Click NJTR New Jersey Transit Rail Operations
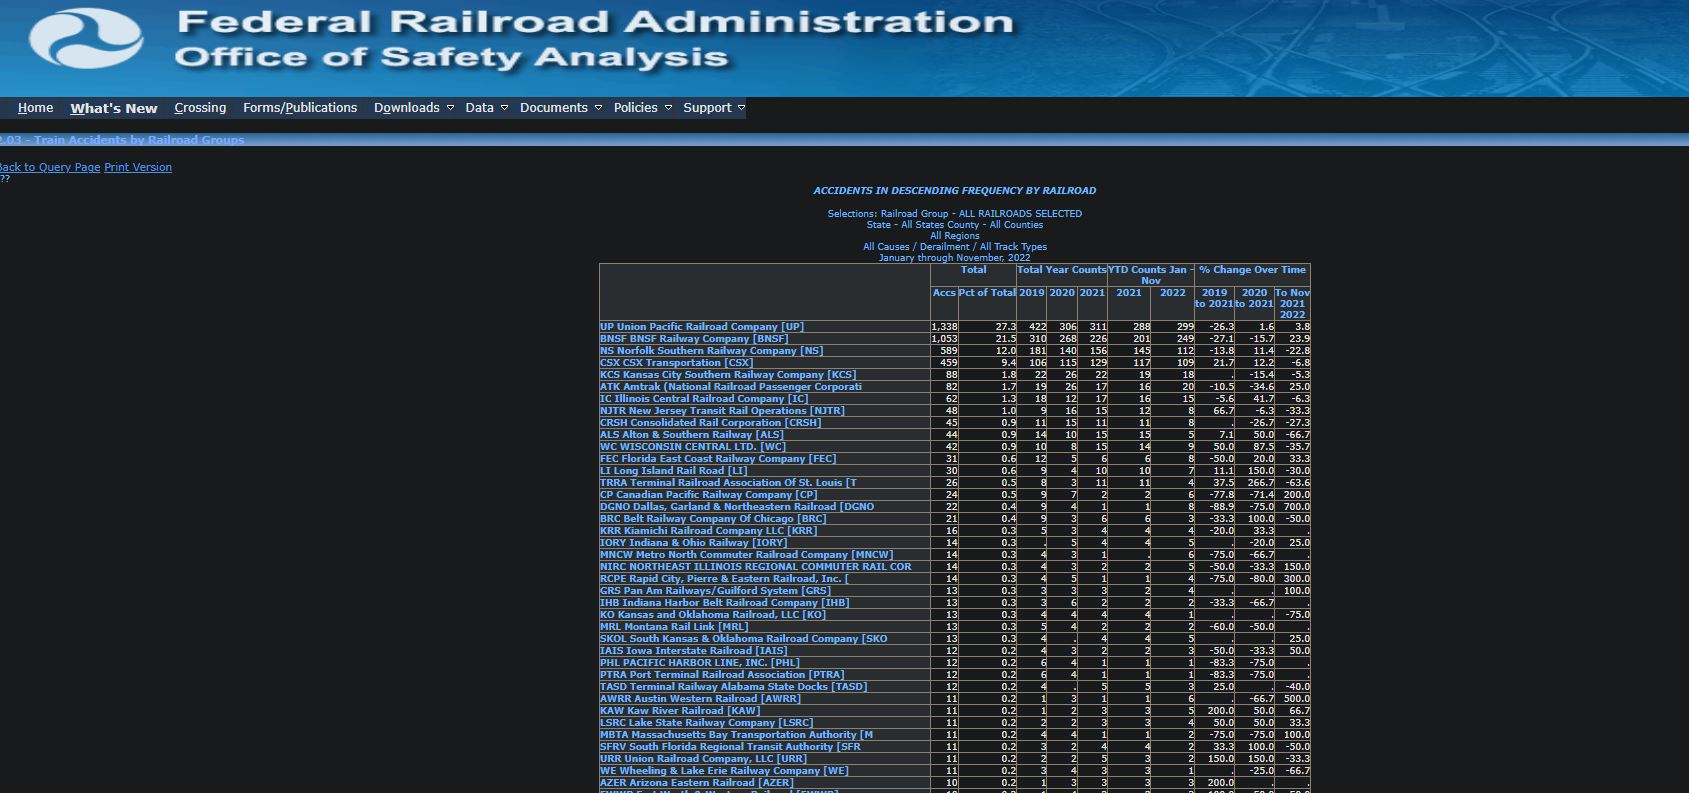Image resolution: width=1689 pixels, height=793 pixels. 722,411
